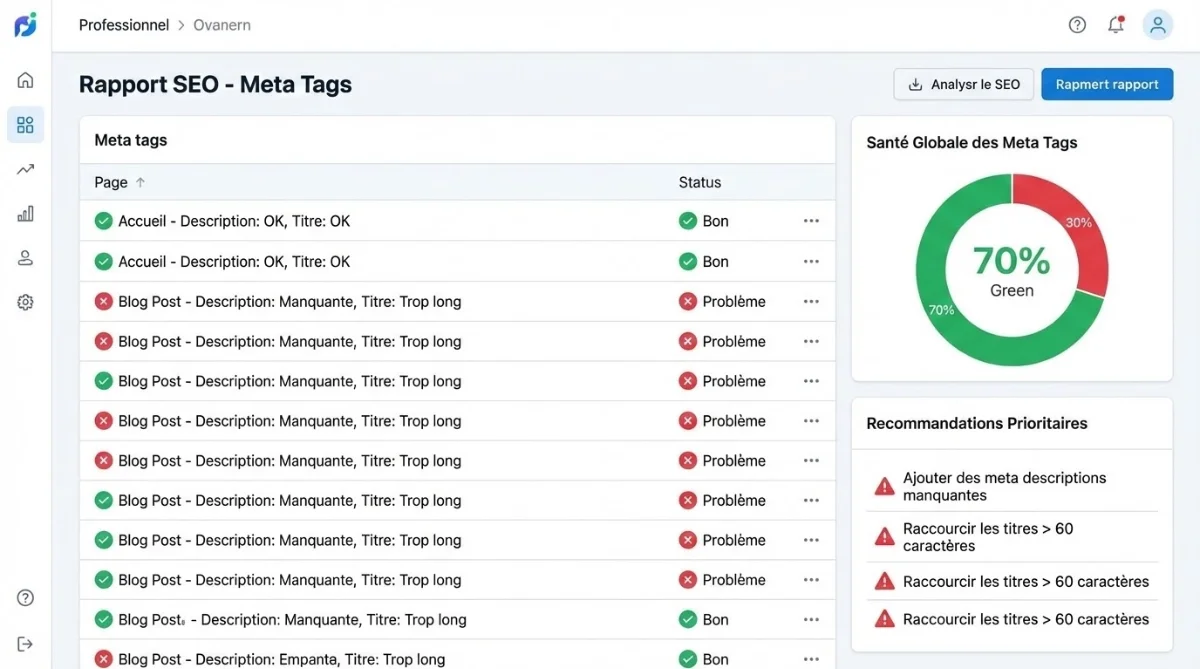Open the notifications bell
Image resolution: width=1200 pixels, height=669 pixels.
tap(1116, 25)
